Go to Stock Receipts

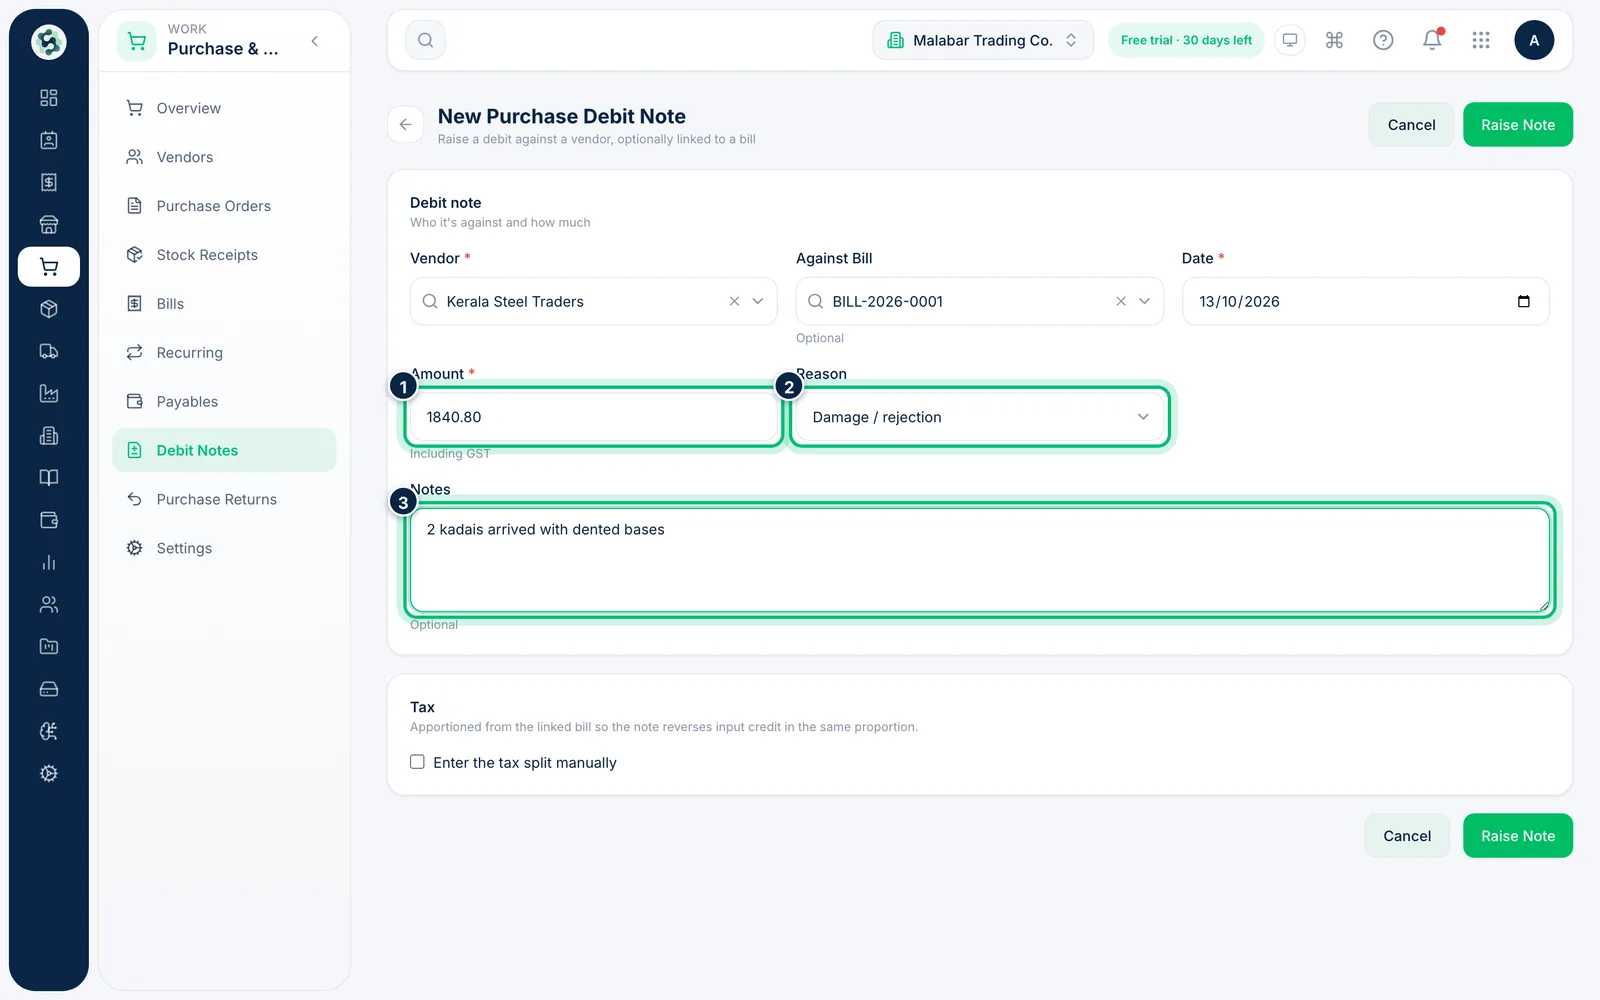[x=224, y=255]
